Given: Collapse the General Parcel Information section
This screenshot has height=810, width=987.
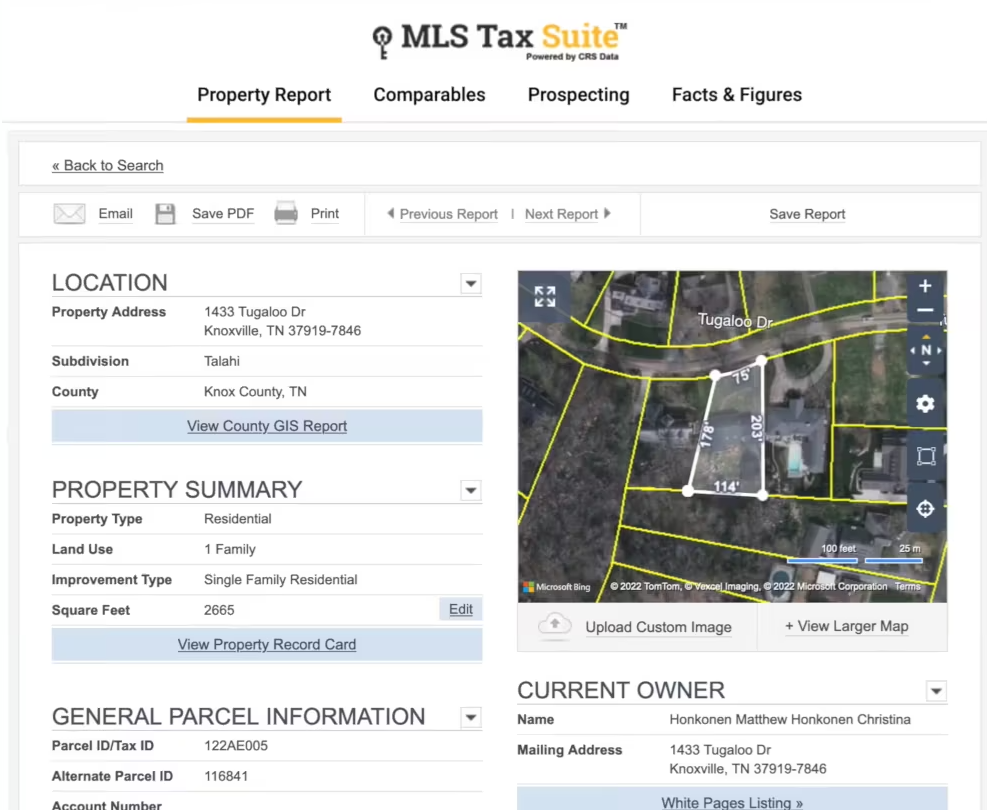Looking at the screenshot, I should 470,717.
